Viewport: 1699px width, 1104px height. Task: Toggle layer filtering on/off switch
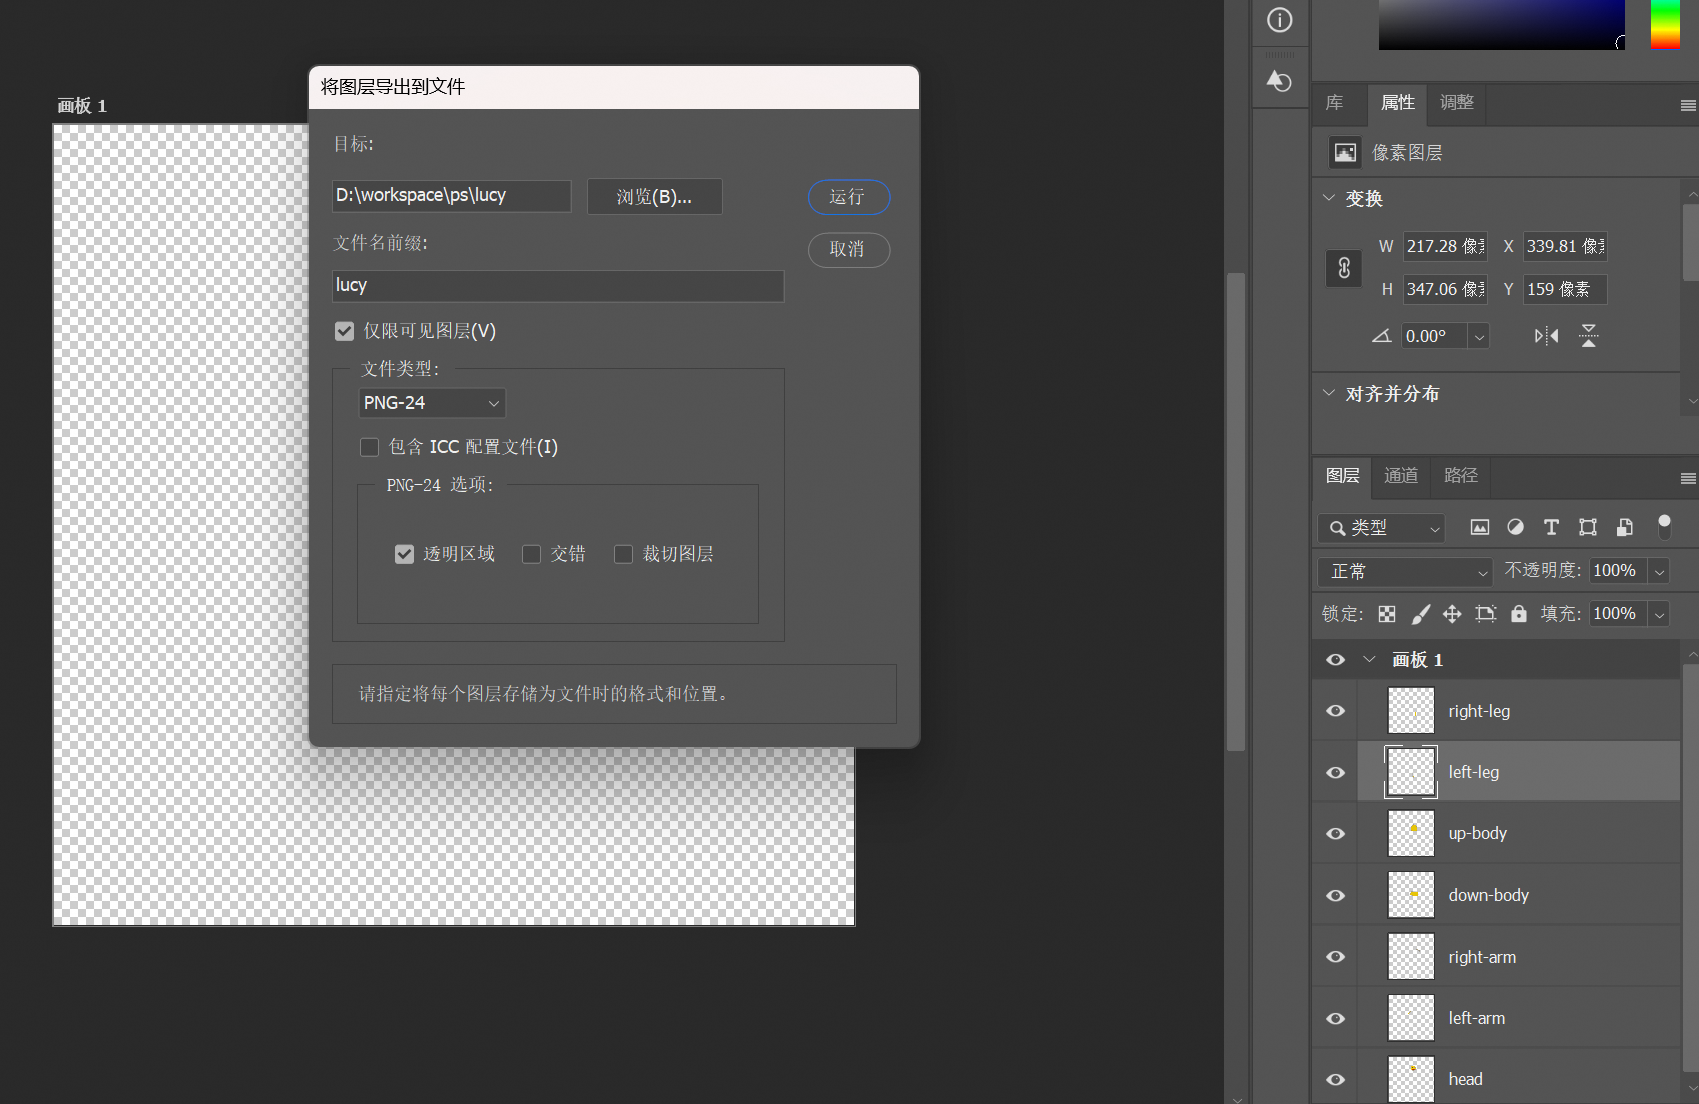(x=1664, y=526)
